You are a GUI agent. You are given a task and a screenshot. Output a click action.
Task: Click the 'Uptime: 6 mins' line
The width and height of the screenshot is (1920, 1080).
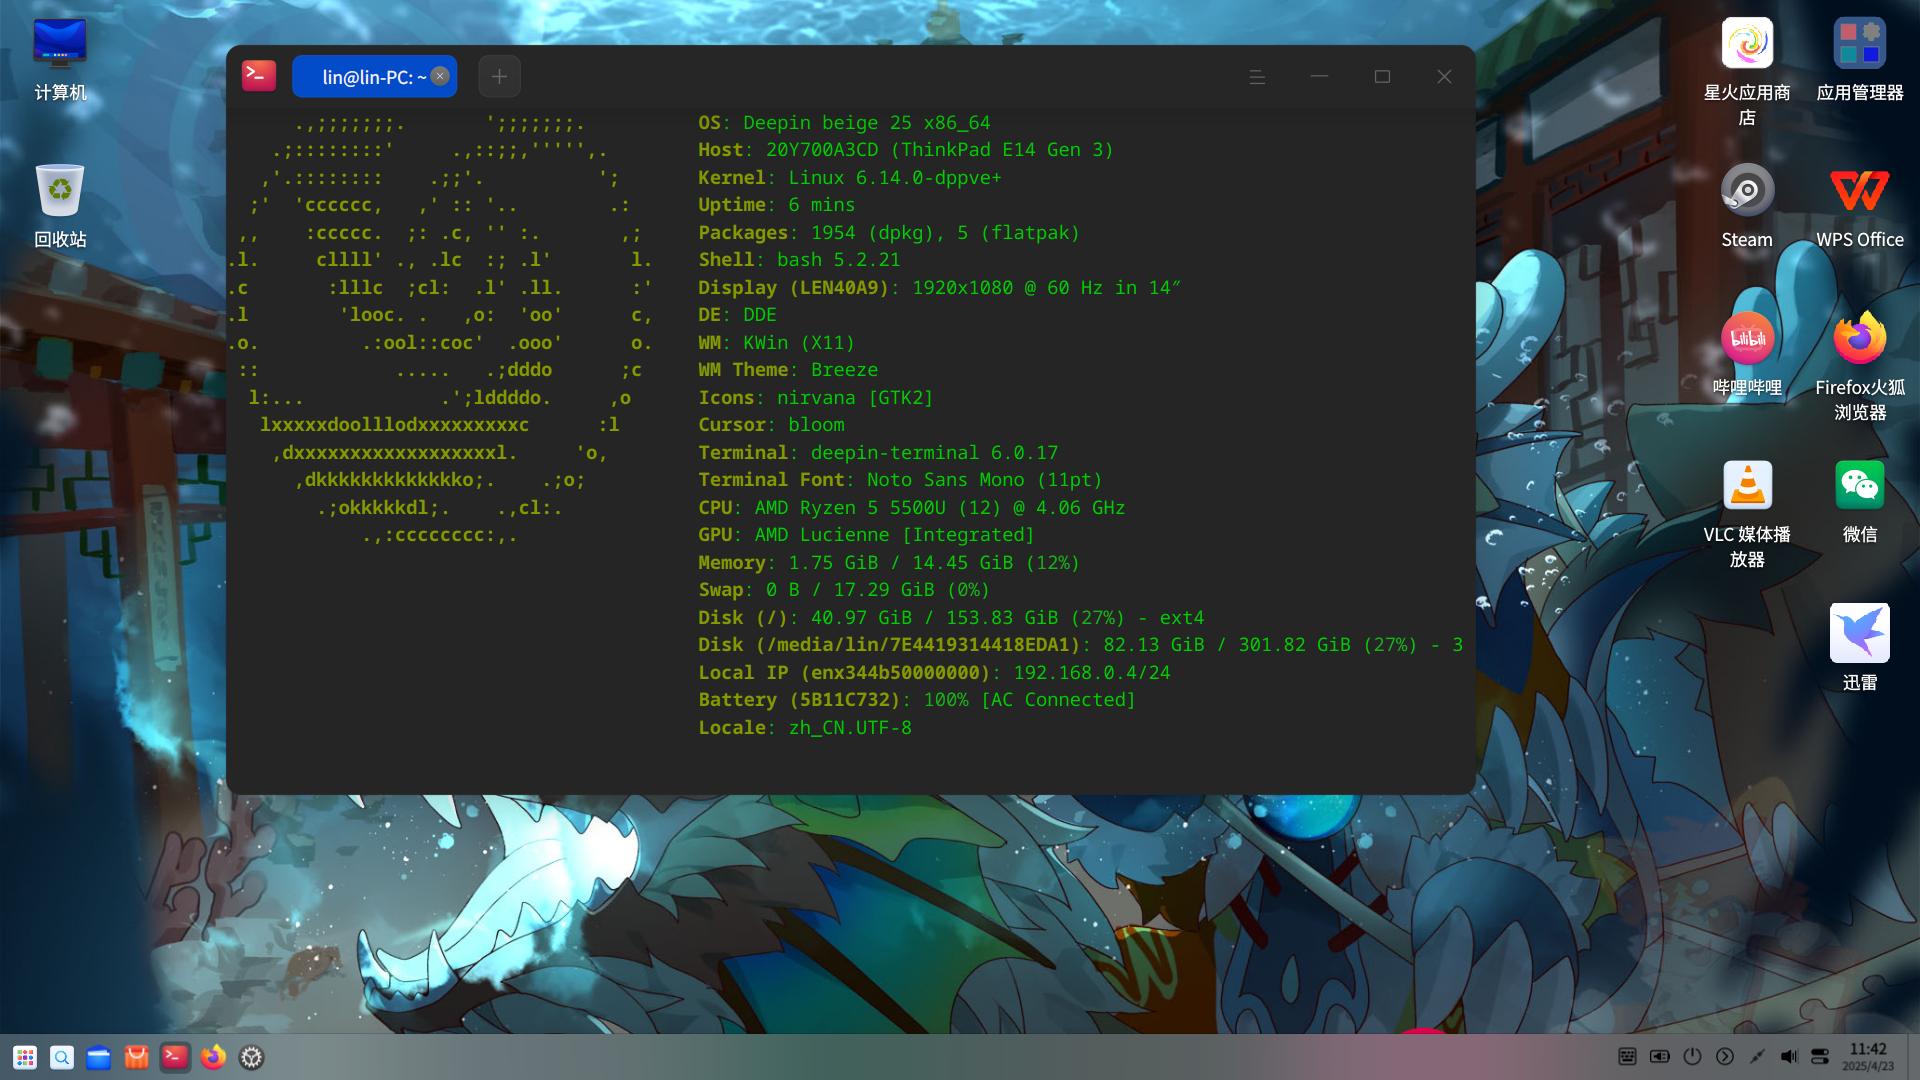(x=776, y=205)
